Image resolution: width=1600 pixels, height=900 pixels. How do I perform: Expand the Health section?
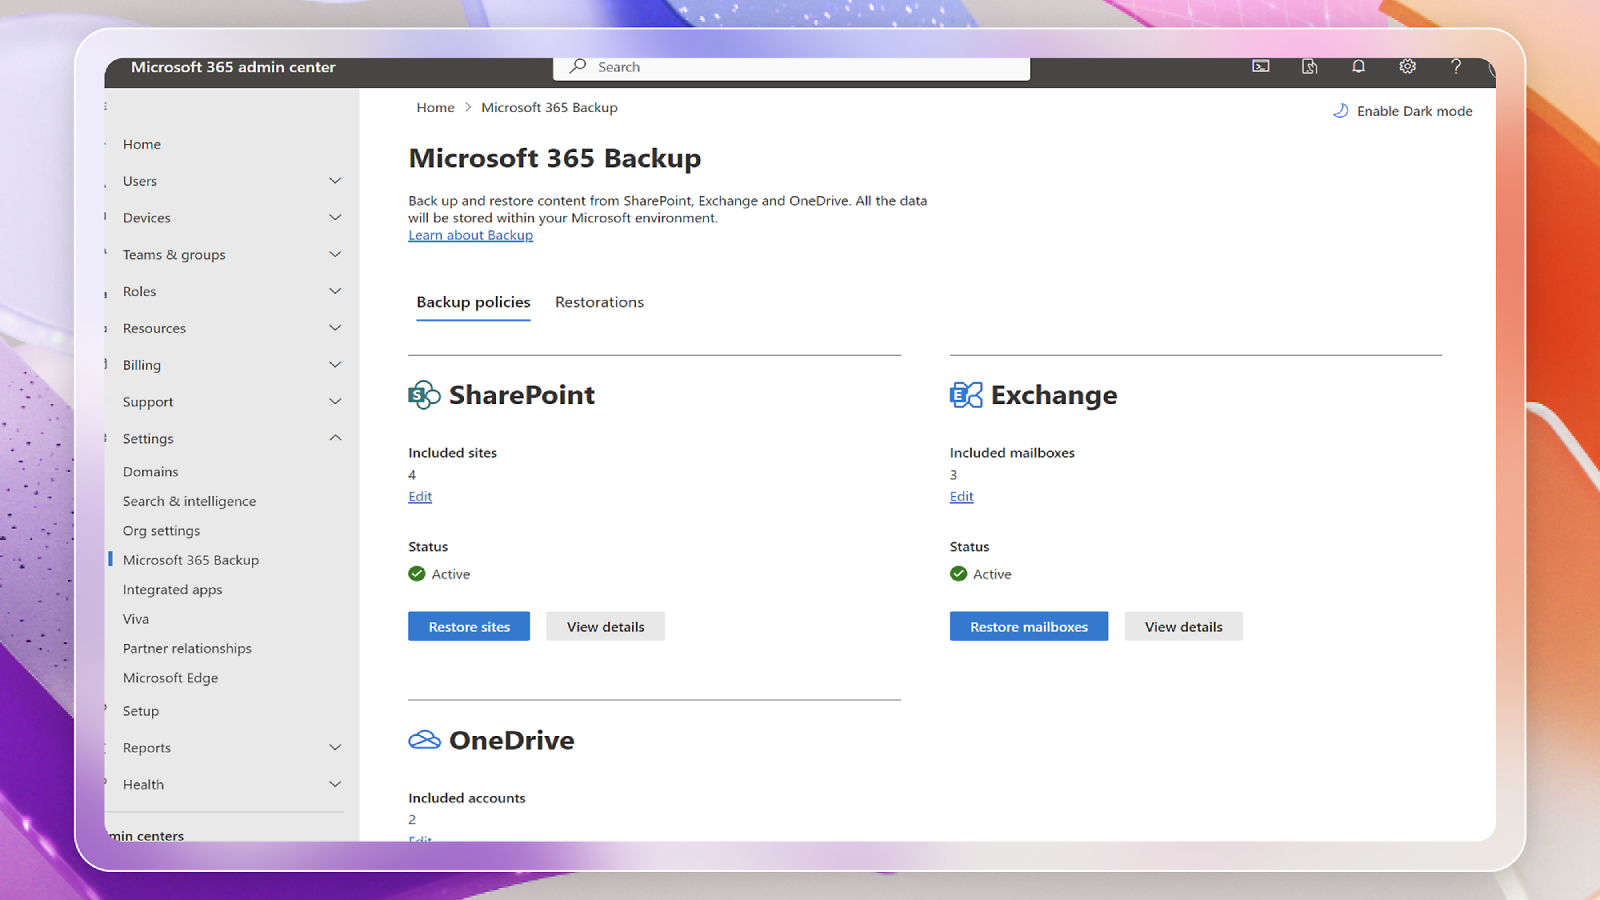(335, 785)
